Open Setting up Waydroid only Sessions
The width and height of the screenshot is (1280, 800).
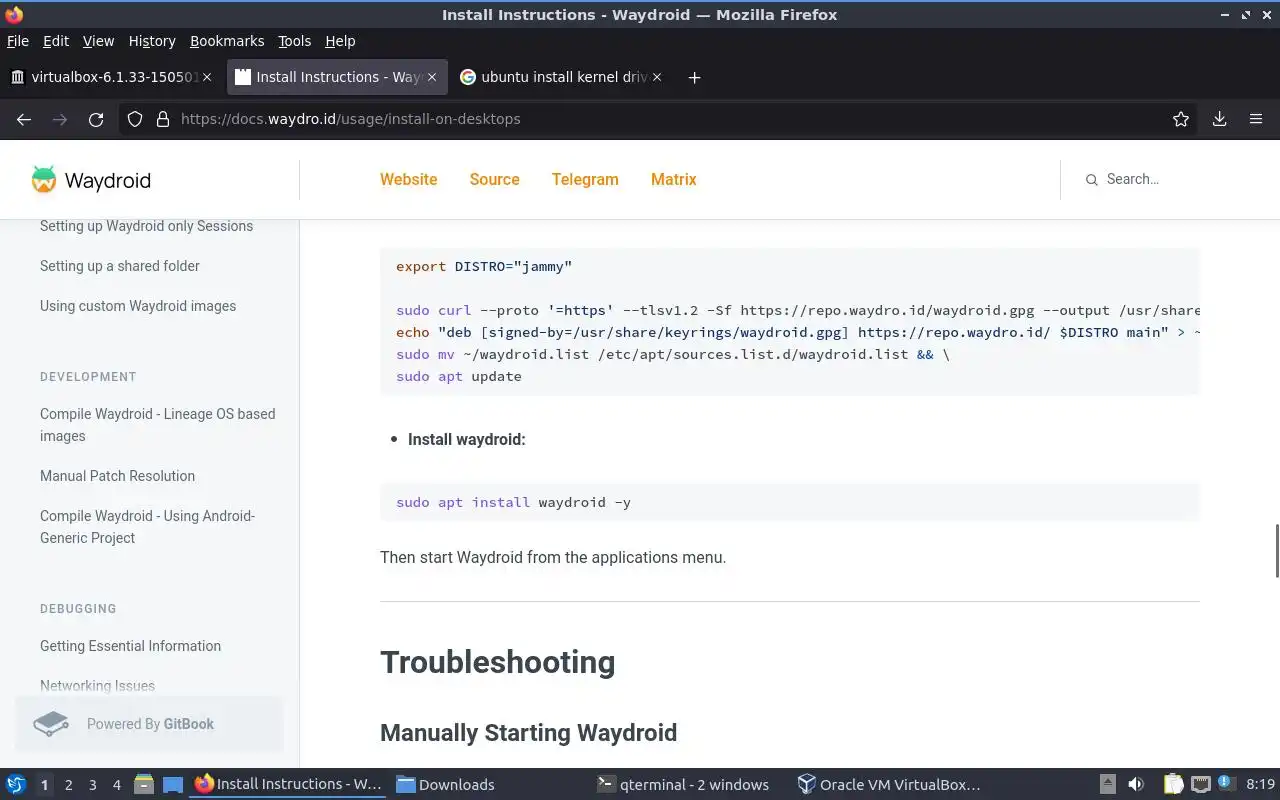[146, 226]
